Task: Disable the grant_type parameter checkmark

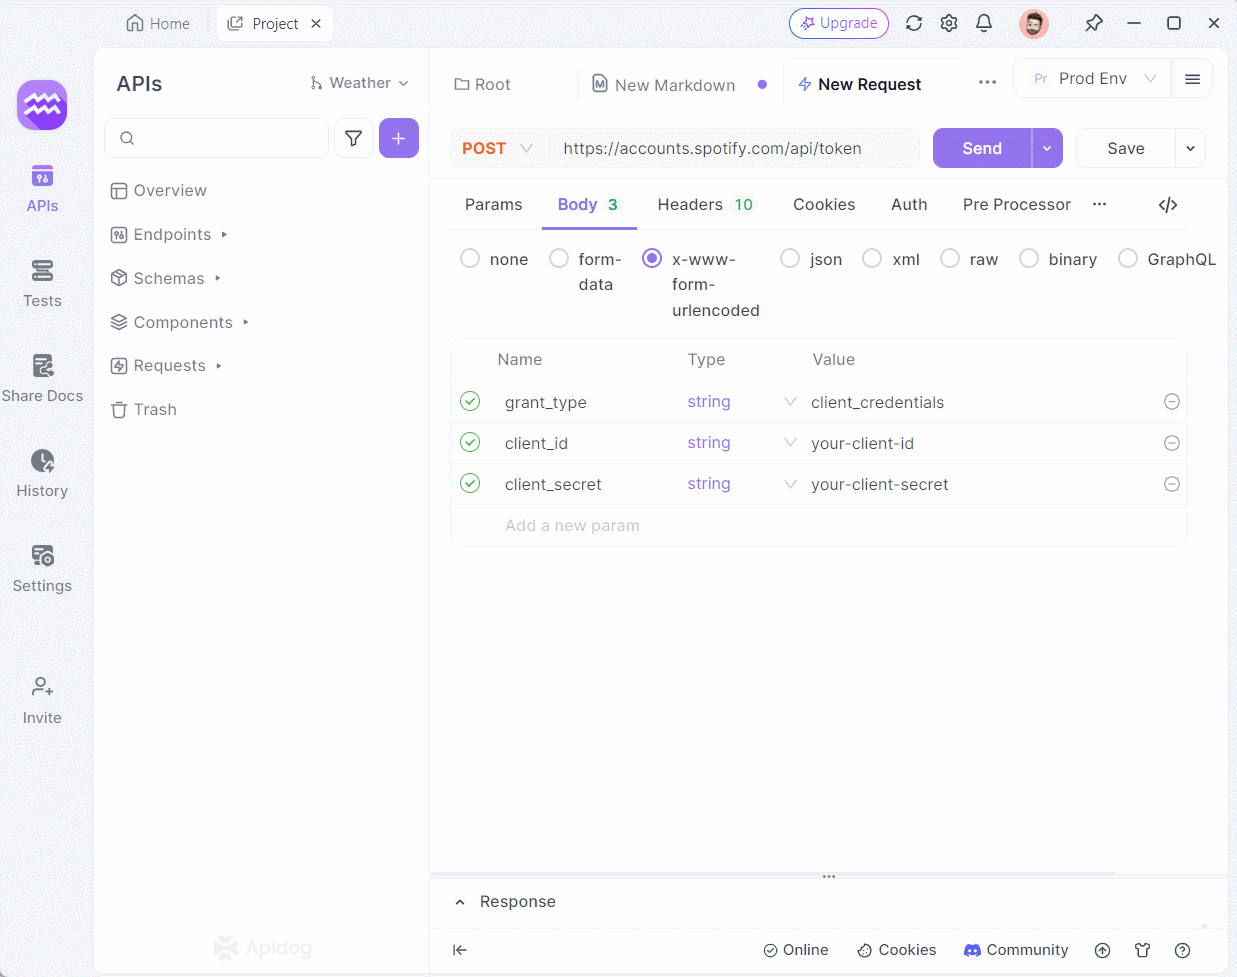Action: tap(470, 401)
